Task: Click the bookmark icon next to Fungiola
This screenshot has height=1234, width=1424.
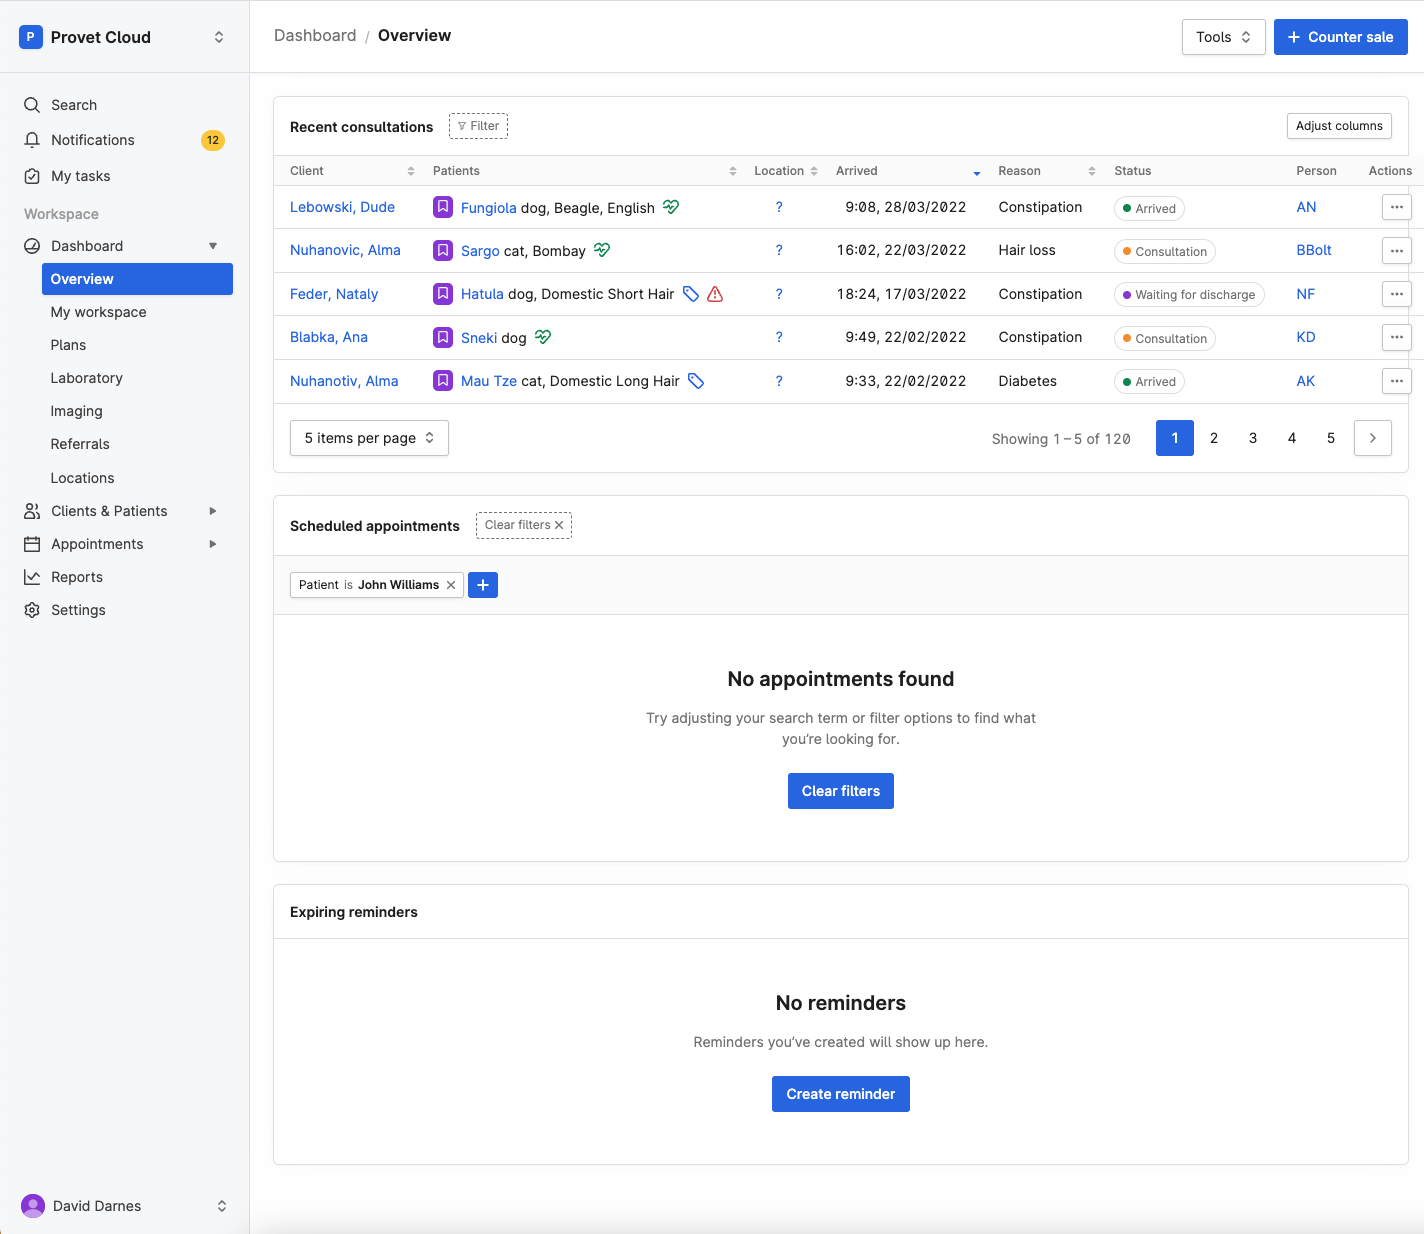Action: tap(443, 207)
